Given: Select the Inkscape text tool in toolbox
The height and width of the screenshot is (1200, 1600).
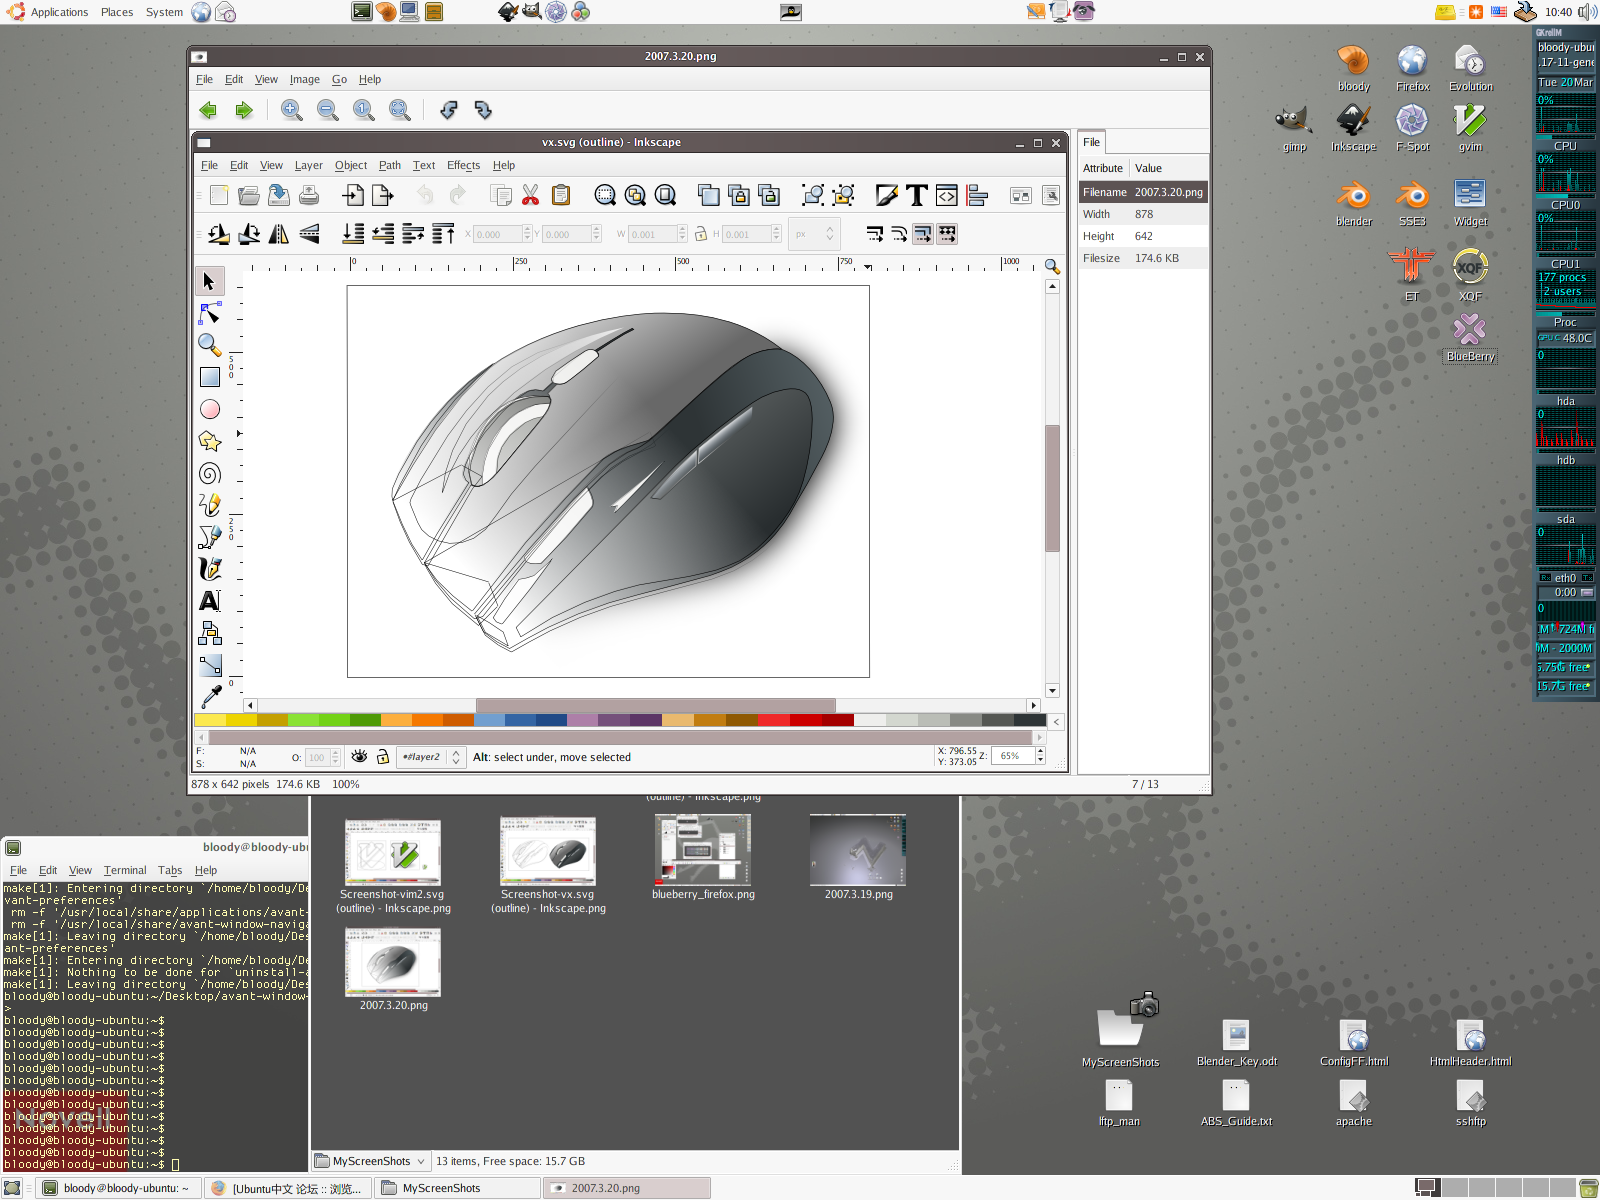Looking at the screenshot, I should tap(209, 601).
